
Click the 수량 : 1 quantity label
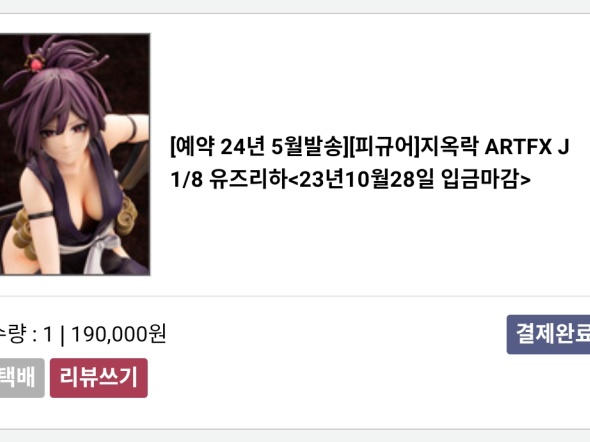[26, 334]
